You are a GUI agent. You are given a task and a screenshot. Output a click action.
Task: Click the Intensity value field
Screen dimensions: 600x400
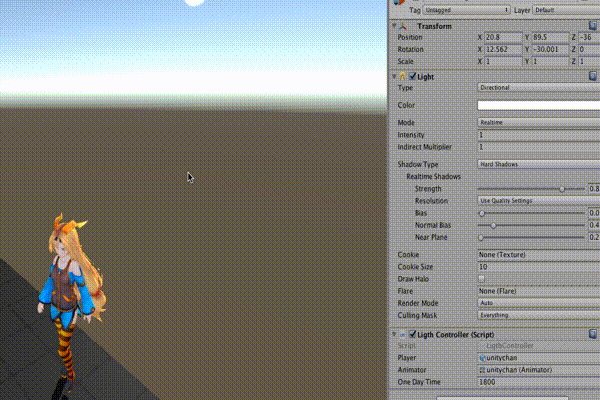pyautogui.click(x=539, y=135)
